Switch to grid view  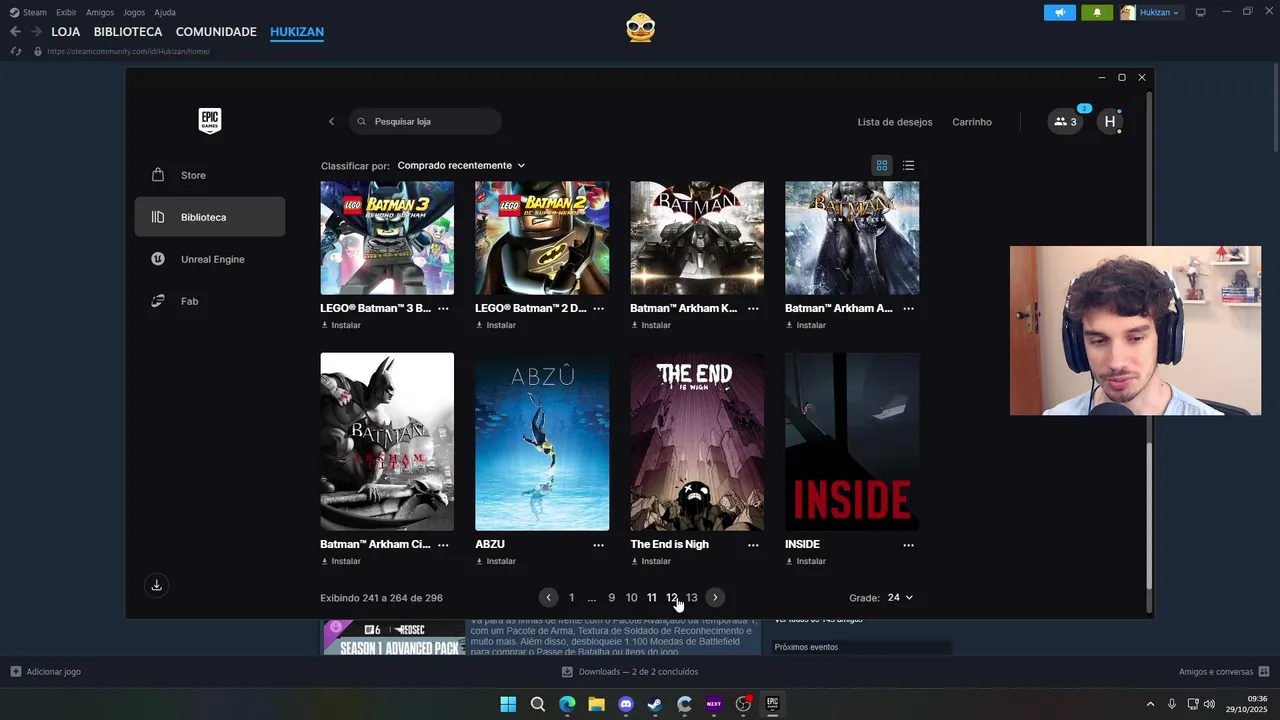point(882,166)
